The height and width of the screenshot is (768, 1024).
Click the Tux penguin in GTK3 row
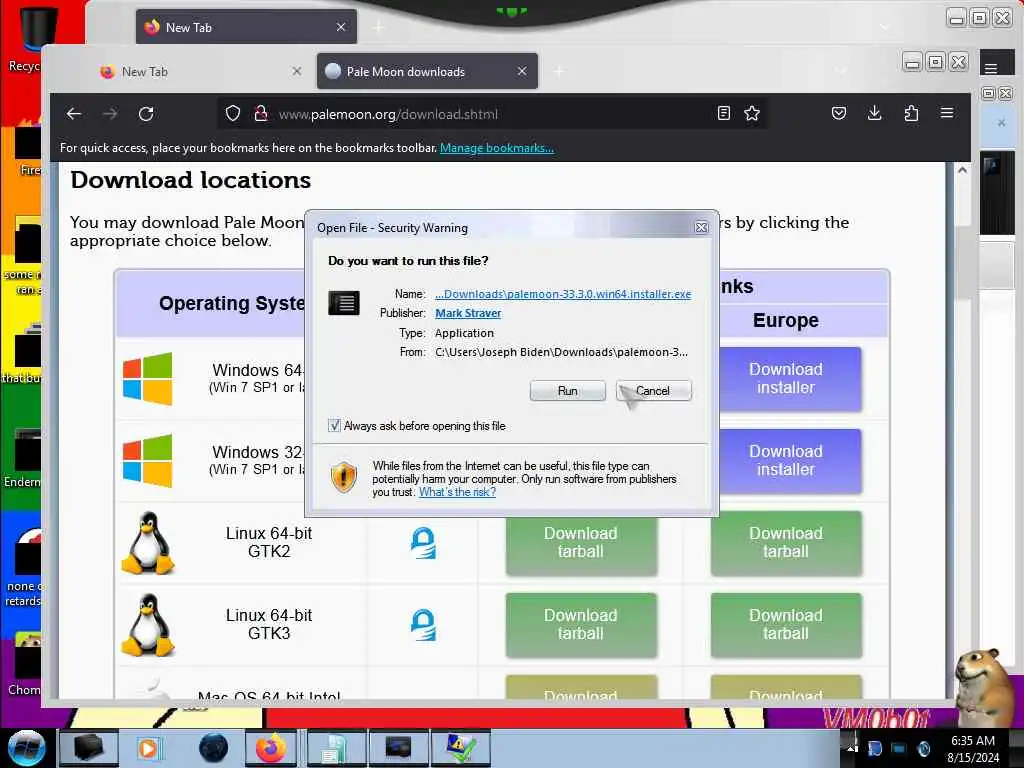[148, 624]
